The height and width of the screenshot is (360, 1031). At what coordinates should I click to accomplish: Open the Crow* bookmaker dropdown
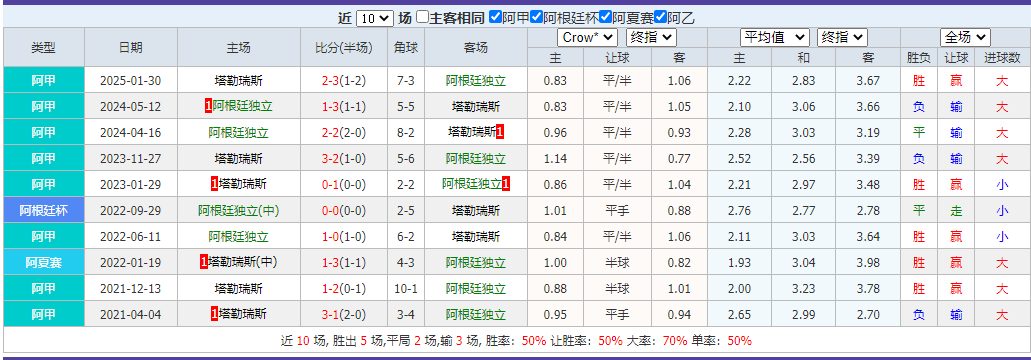pos(587,37)
